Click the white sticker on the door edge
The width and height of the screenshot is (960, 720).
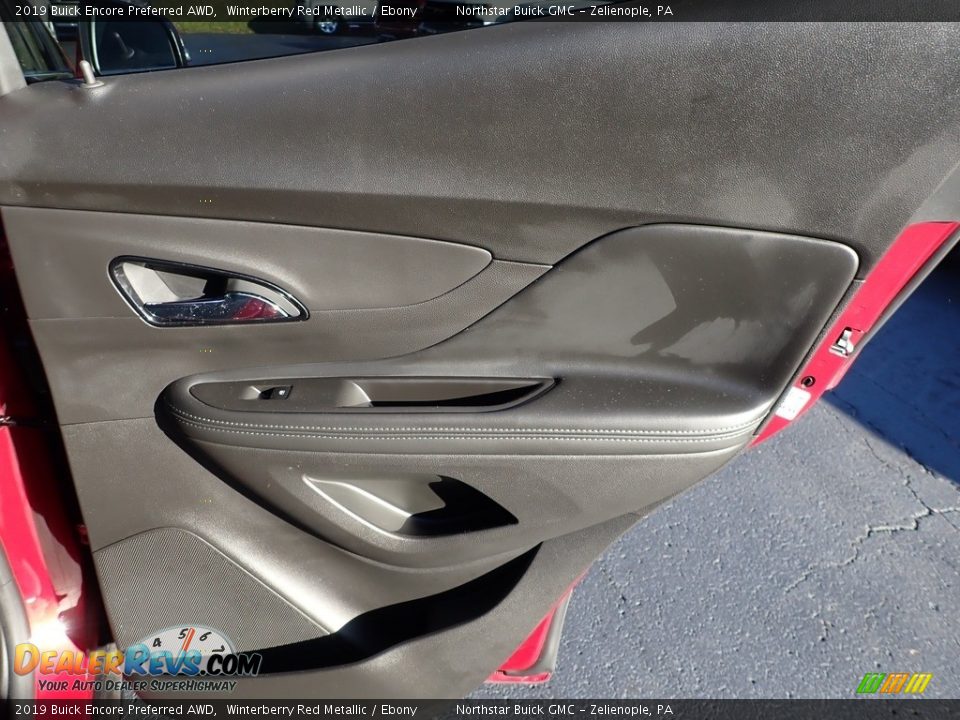coord(792,403)
